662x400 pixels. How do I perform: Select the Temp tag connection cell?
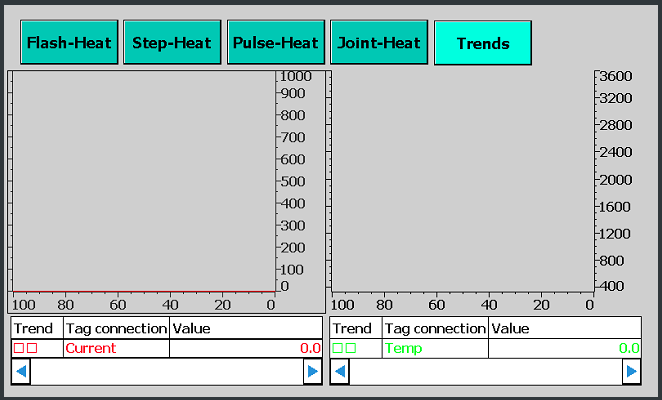435,348
